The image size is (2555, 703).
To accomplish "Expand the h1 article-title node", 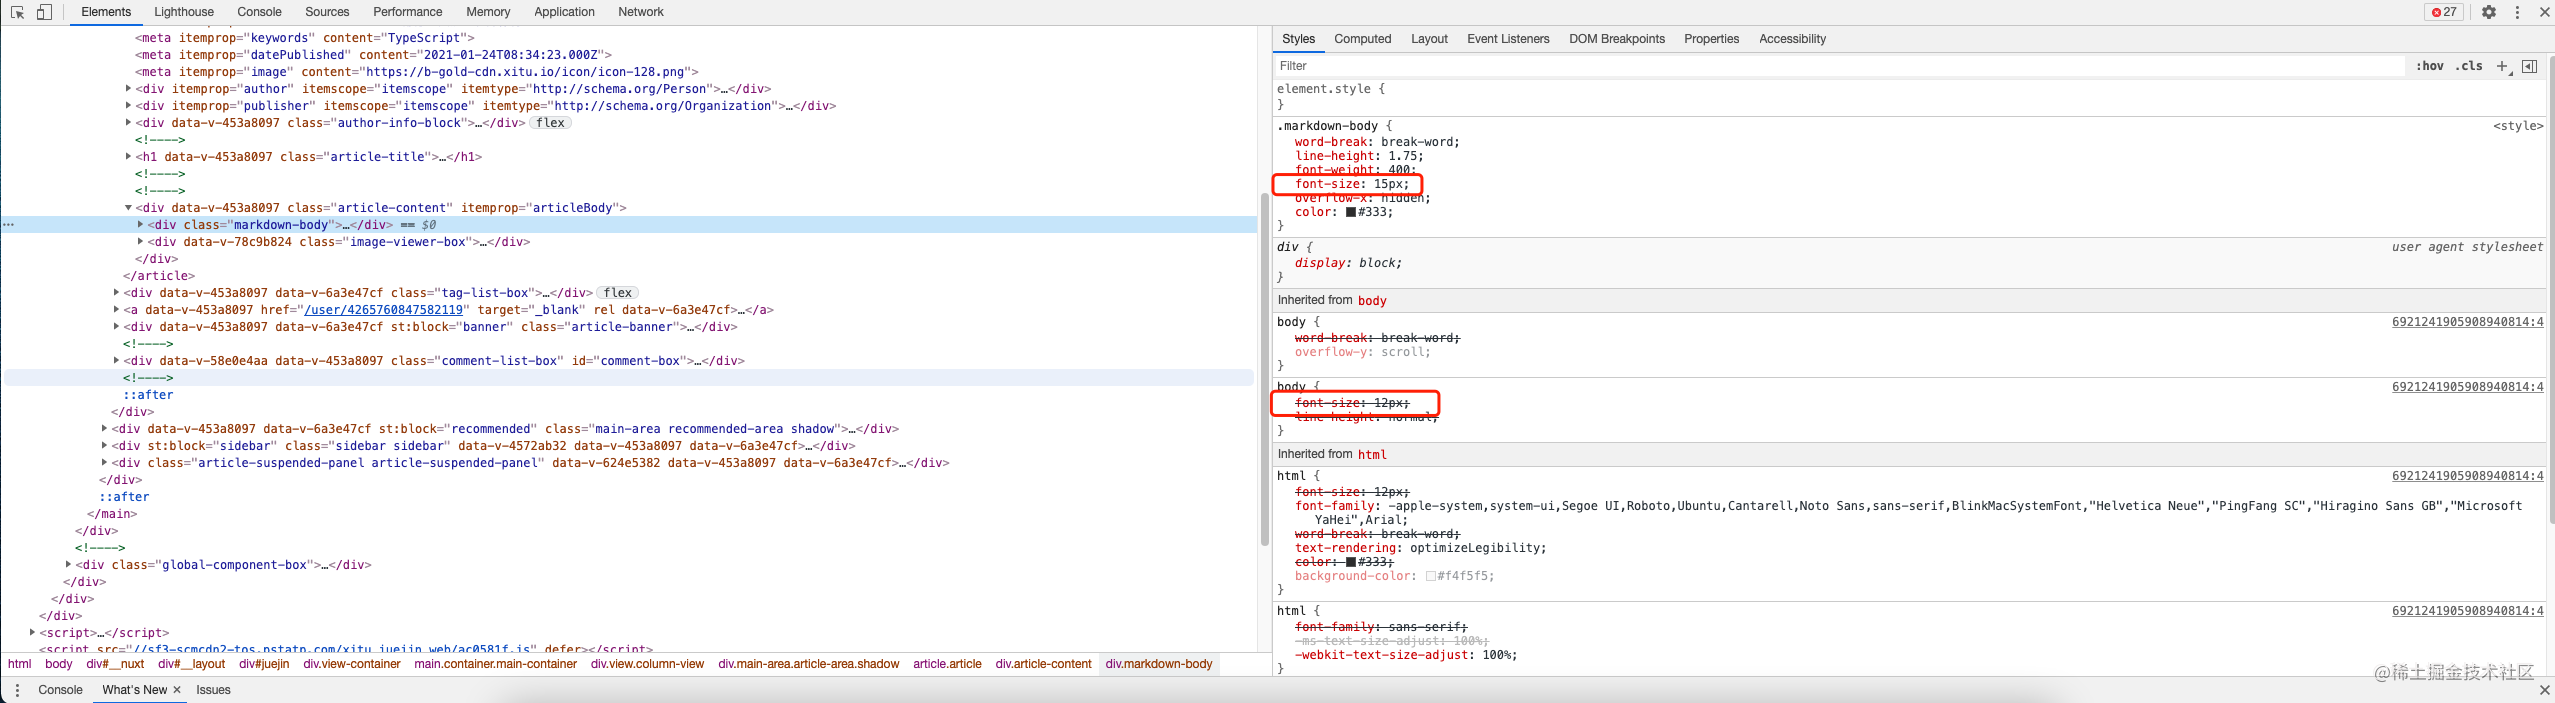I will tap(128, 157).
